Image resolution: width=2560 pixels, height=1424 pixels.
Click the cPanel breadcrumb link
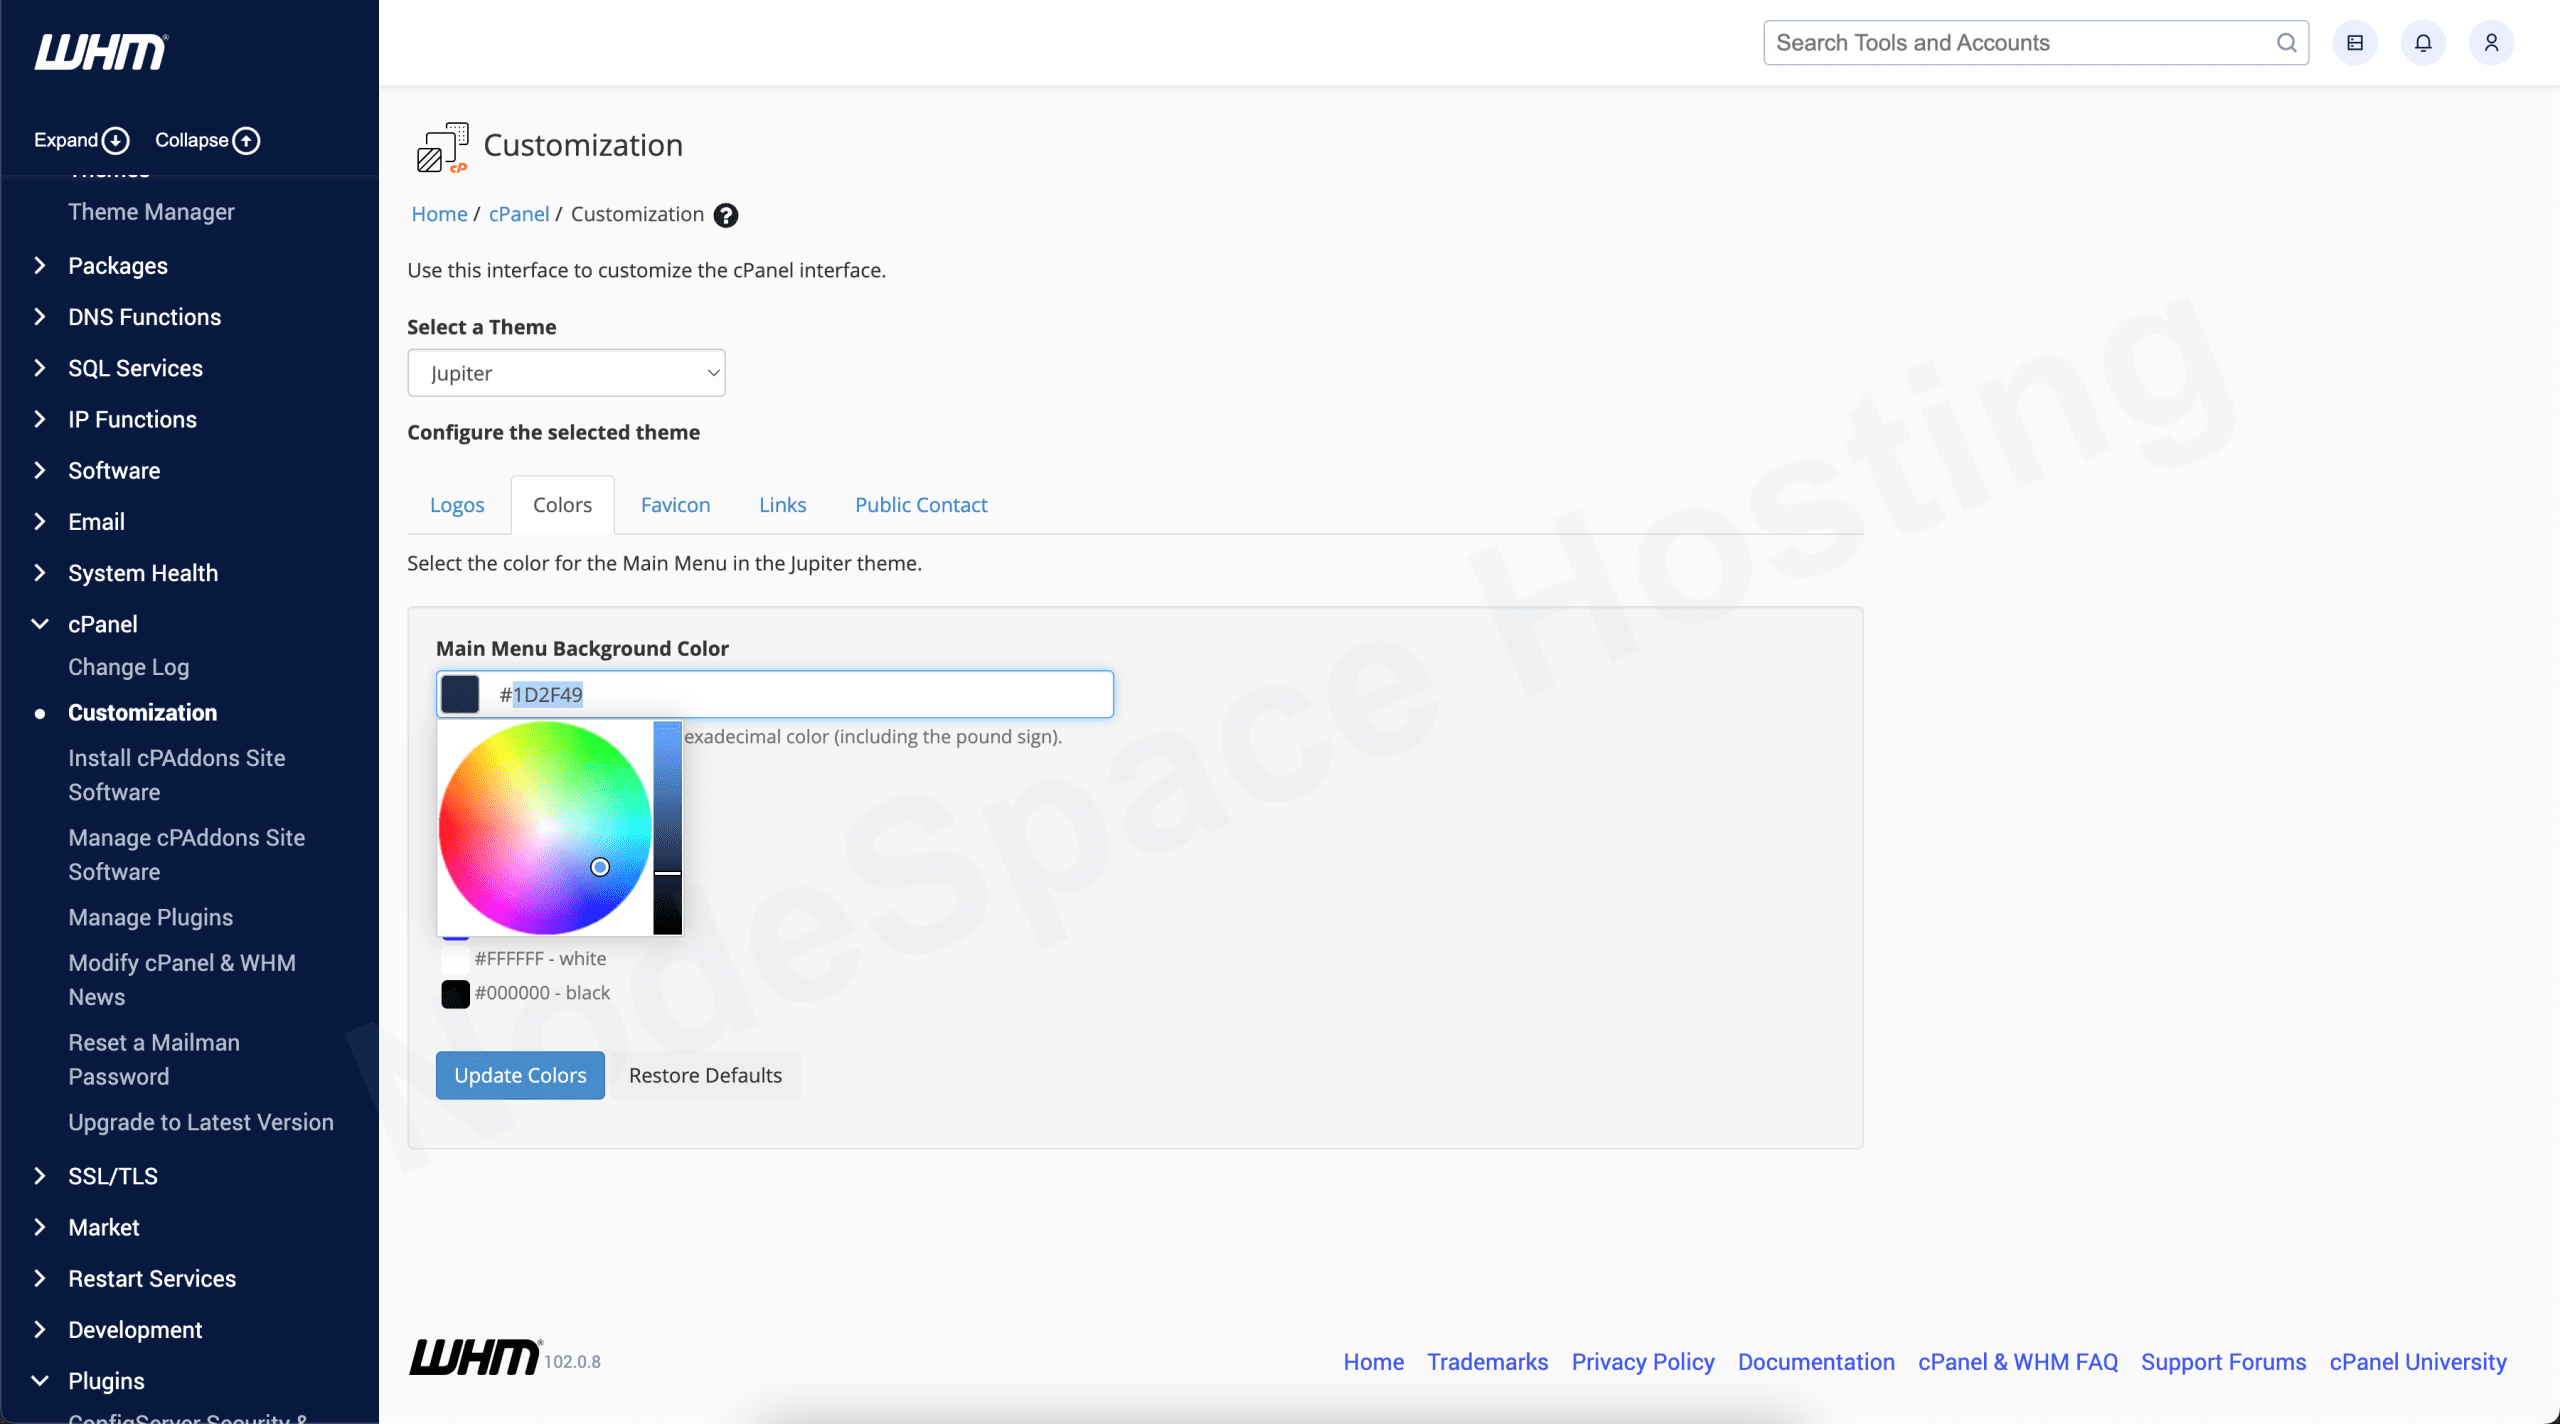519,214
